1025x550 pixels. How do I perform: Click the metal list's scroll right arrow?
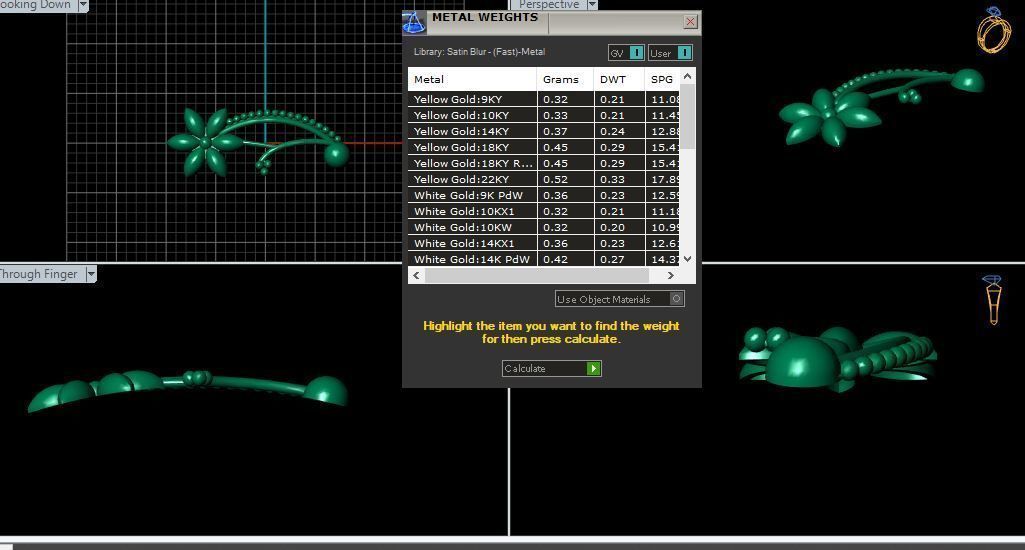(670, 275)
